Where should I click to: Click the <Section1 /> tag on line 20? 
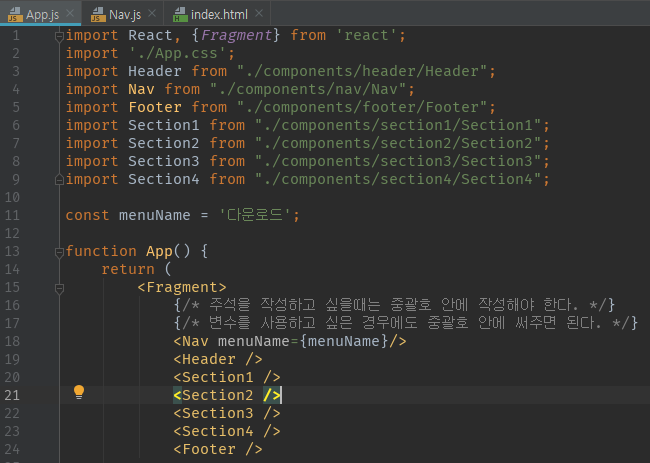click(x=227, y=377)
